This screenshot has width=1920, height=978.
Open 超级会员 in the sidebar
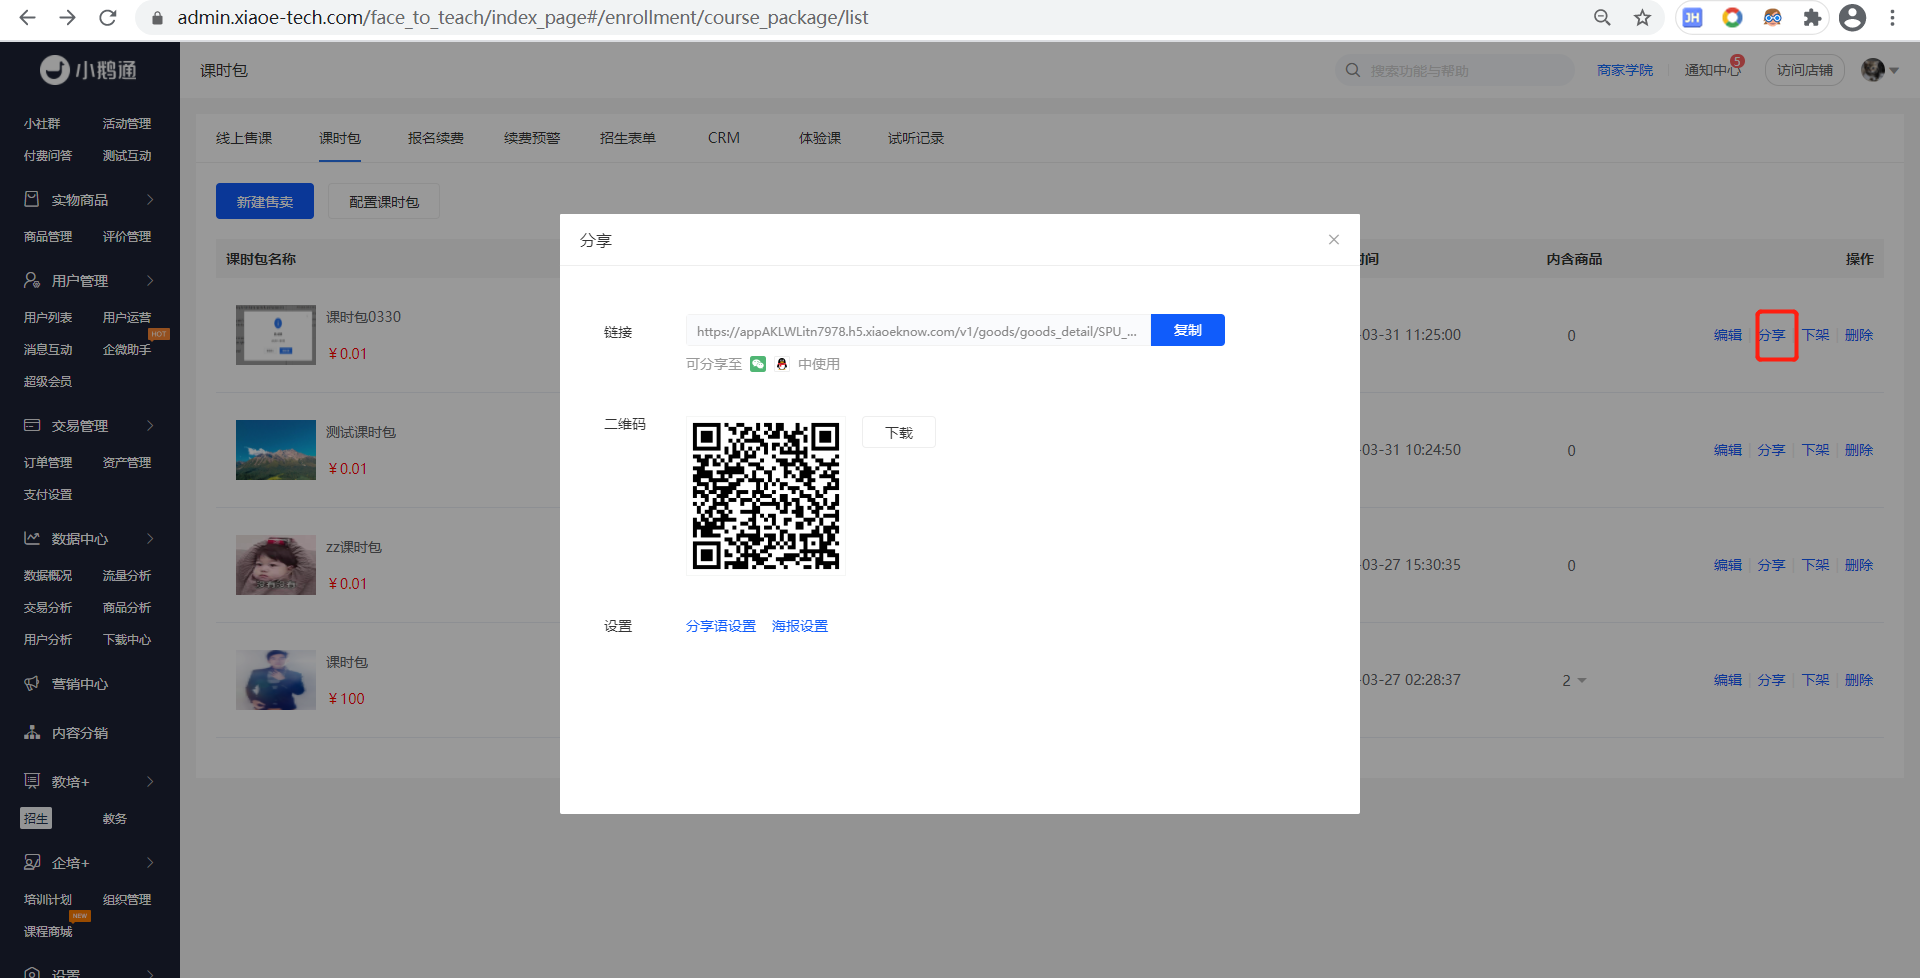point(48,381)
